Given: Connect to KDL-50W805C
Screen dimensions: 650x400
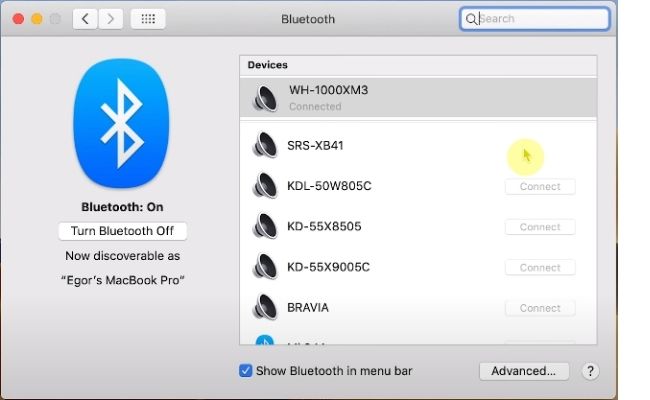Looking at the screenshot, I should tap(540, 187).
